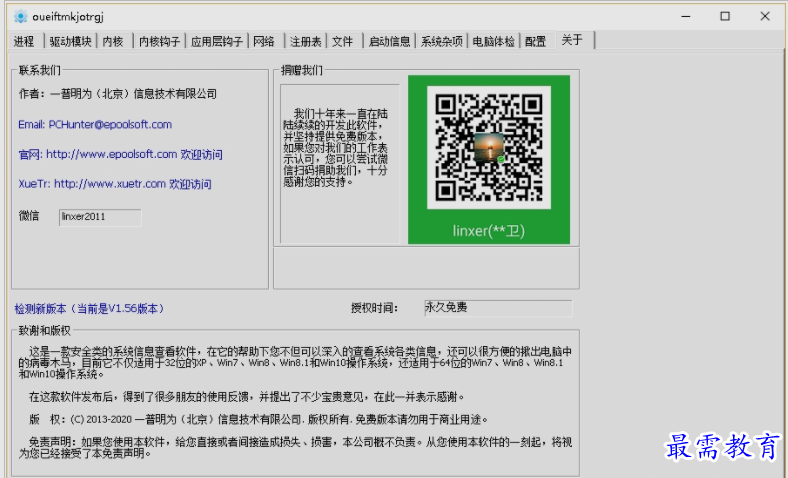
Task: Open the 进程 tab
Action: (25, 41)
